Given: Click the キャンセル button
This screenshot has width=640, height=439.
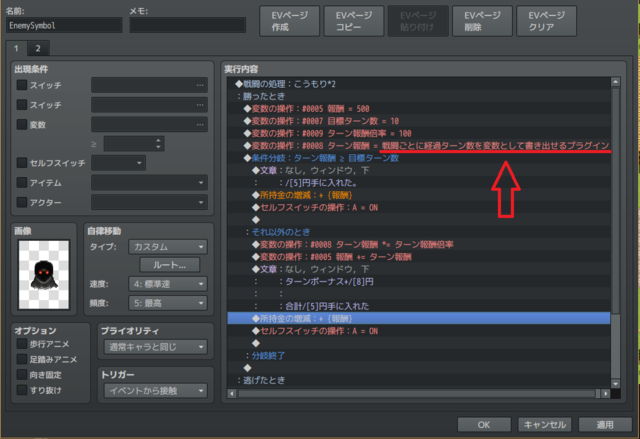Looking at the screenshot, I should [544, 425].
